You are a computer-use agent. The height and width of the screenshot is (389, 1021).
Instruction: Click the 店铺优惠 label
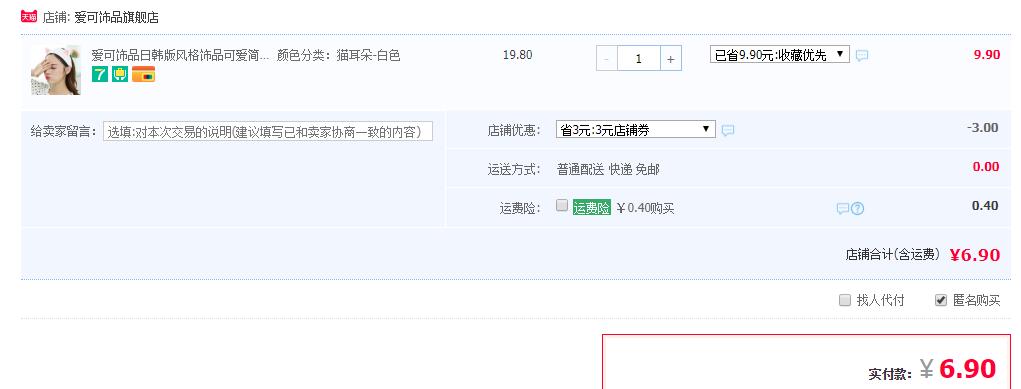tap(514, 130)
